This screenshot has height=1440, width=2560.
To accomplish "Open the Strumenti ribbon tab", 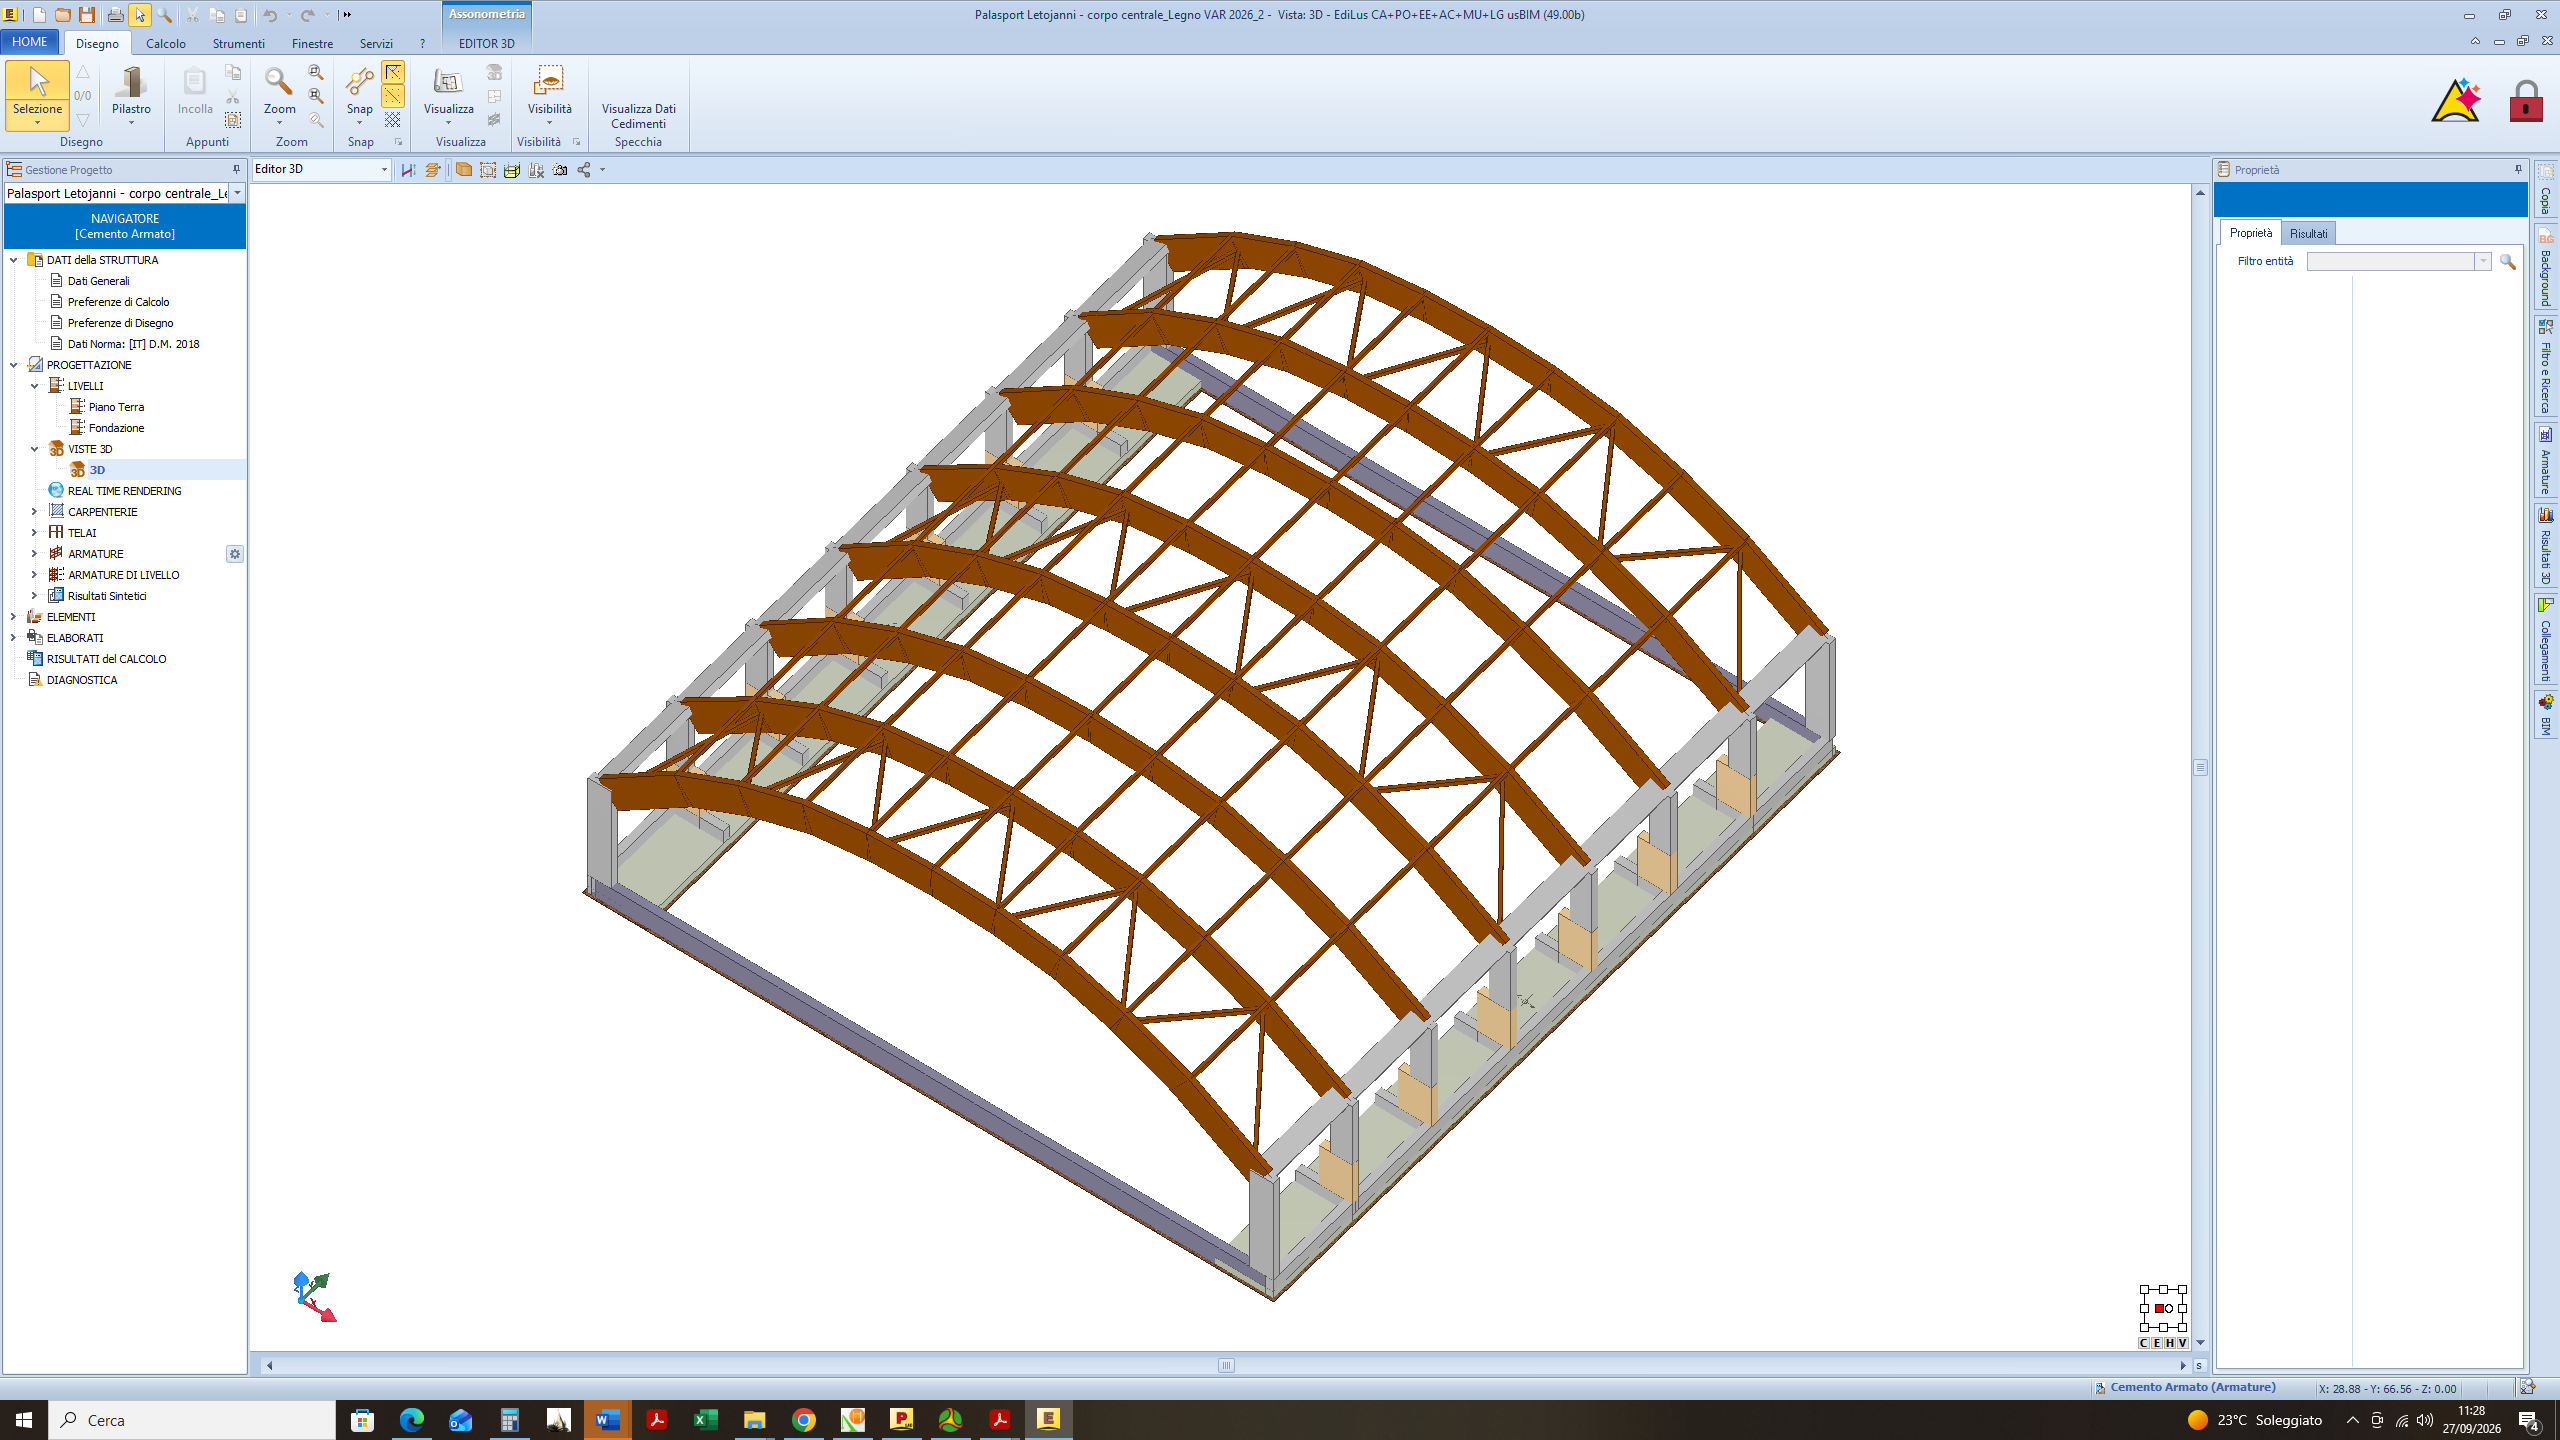I will [x=238, y=43].
